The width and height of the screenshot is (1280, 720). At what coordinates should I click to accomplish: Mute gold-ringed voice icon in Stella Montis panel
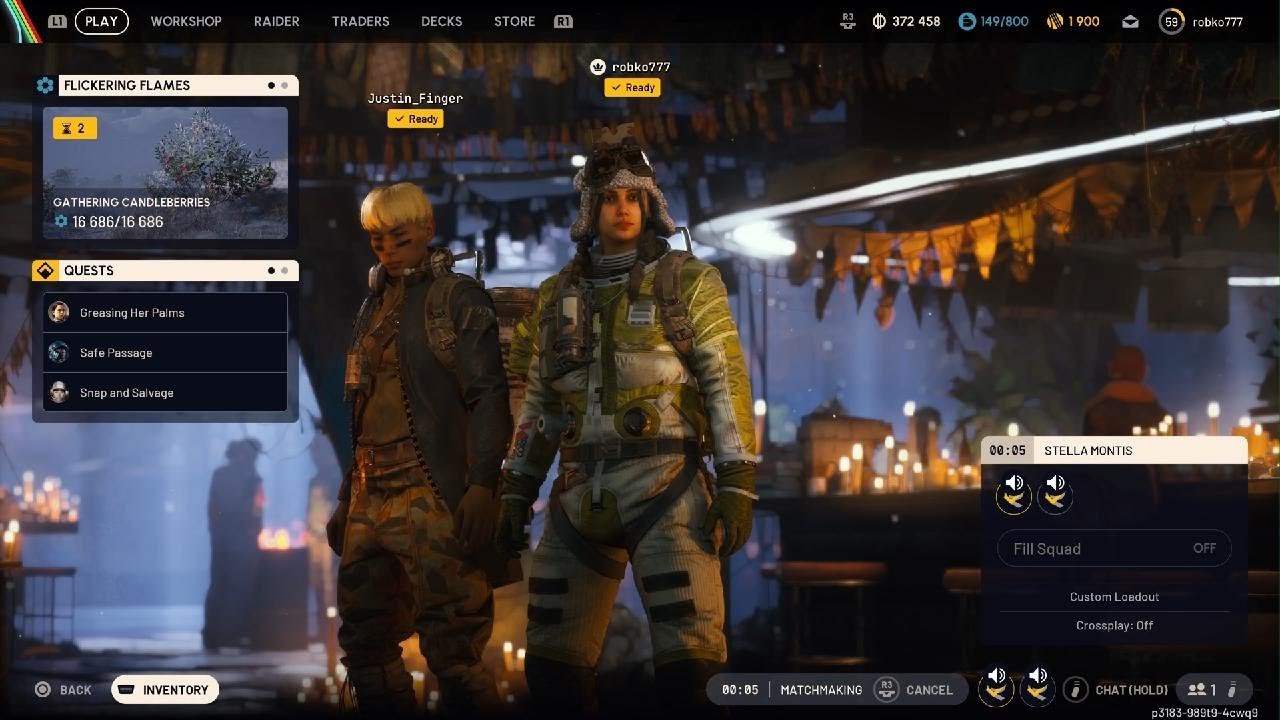click(x=1014, y=494)
